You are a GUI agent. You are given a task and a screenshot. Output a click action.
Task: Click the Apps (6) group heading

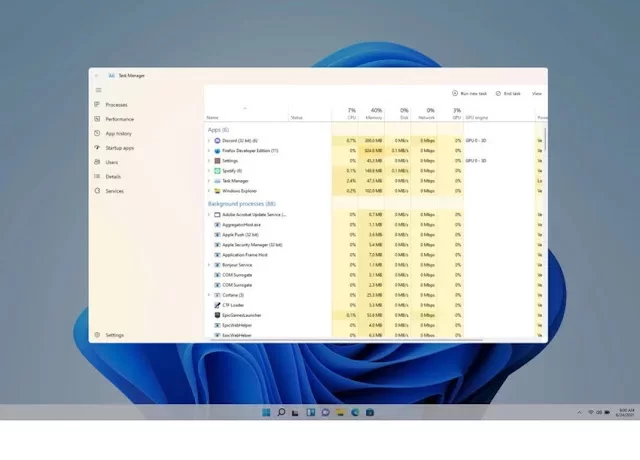click(218, 130)
